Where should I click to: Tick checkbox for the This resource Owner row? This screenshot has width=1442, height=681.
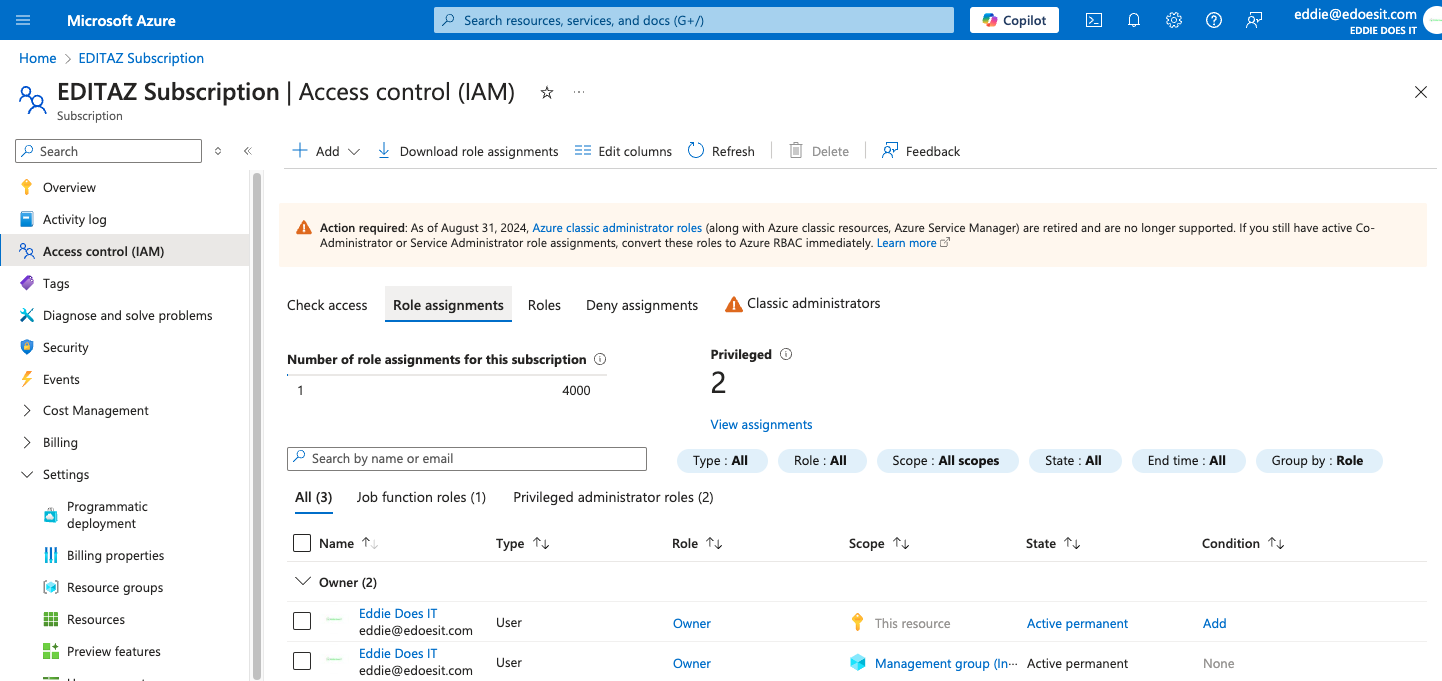point(302,622)
